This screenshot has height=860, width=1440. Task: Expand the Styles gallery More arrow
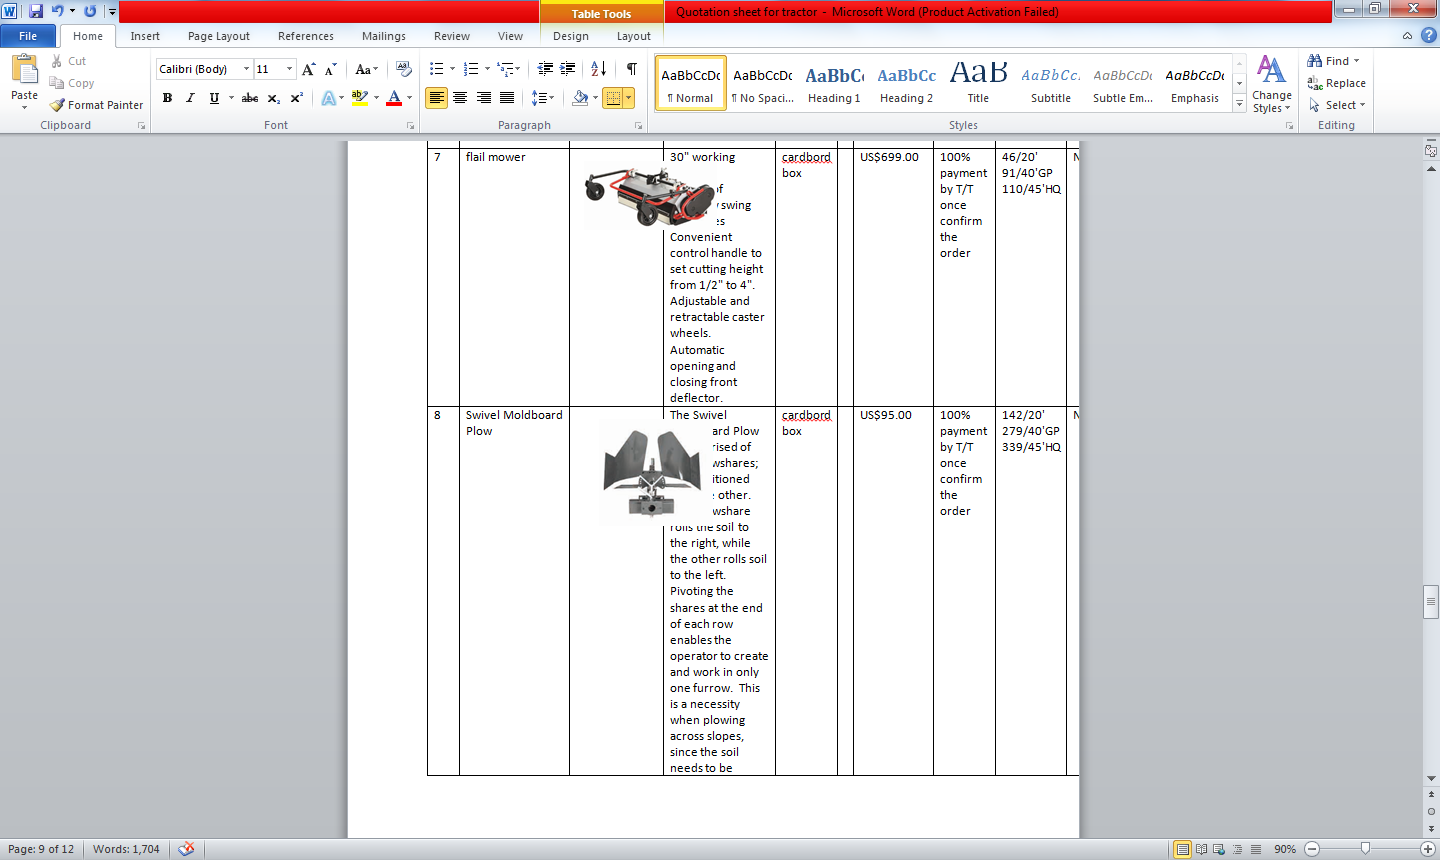click(x=1239, y=103)
